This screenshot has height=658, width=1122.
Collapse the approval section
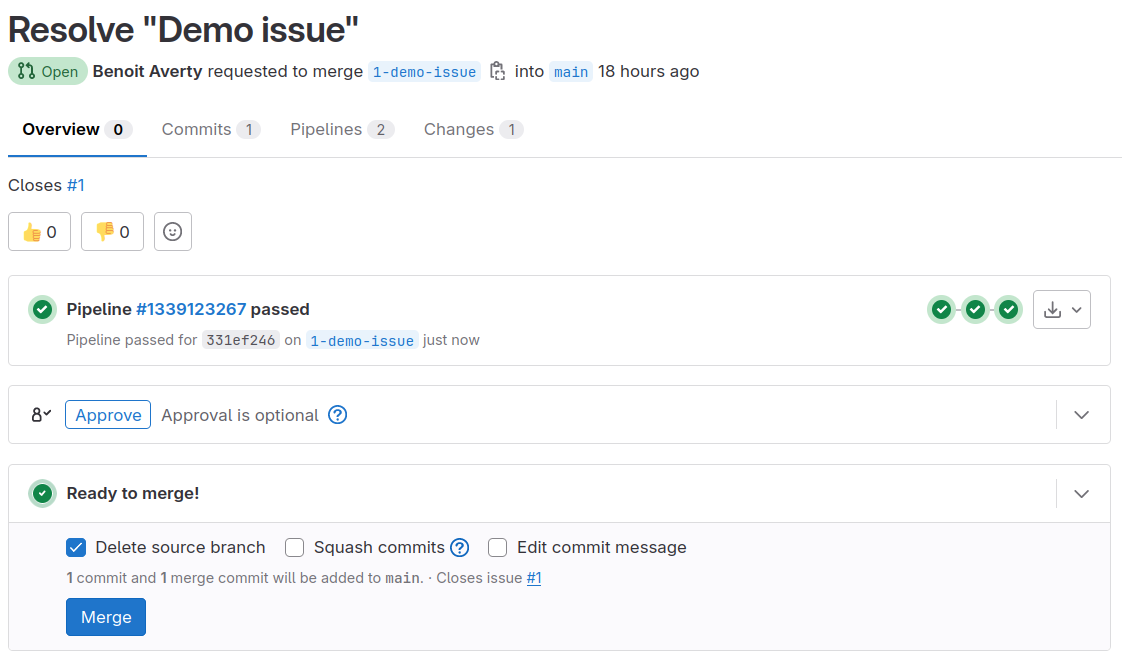click(1081, 414)
